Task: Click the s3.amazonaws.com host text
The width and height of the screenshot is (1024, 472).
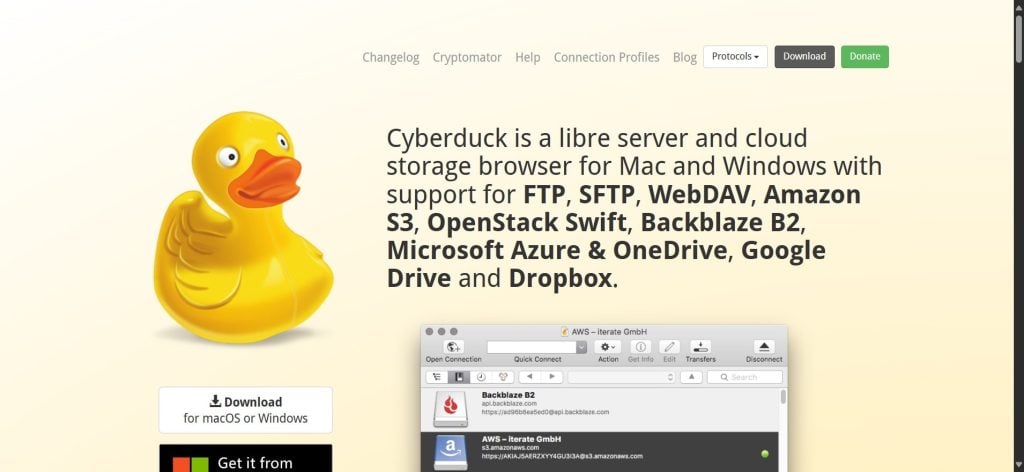Action: tap(510, 447)
